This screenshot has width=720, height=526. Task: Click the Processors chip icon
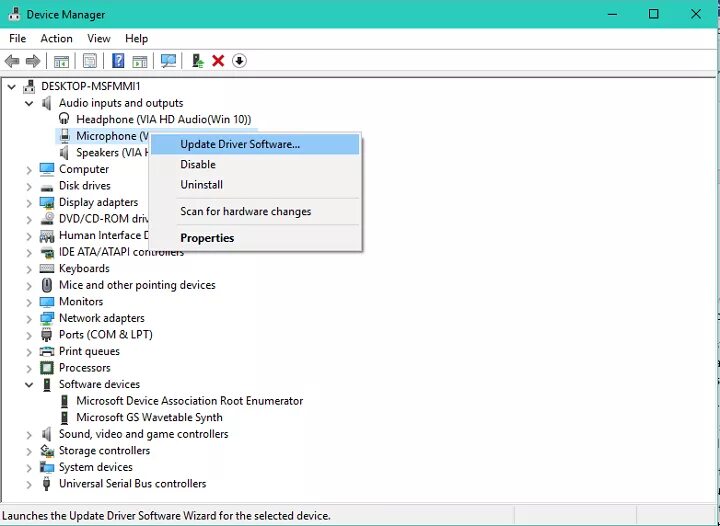(x=47, y=368)
